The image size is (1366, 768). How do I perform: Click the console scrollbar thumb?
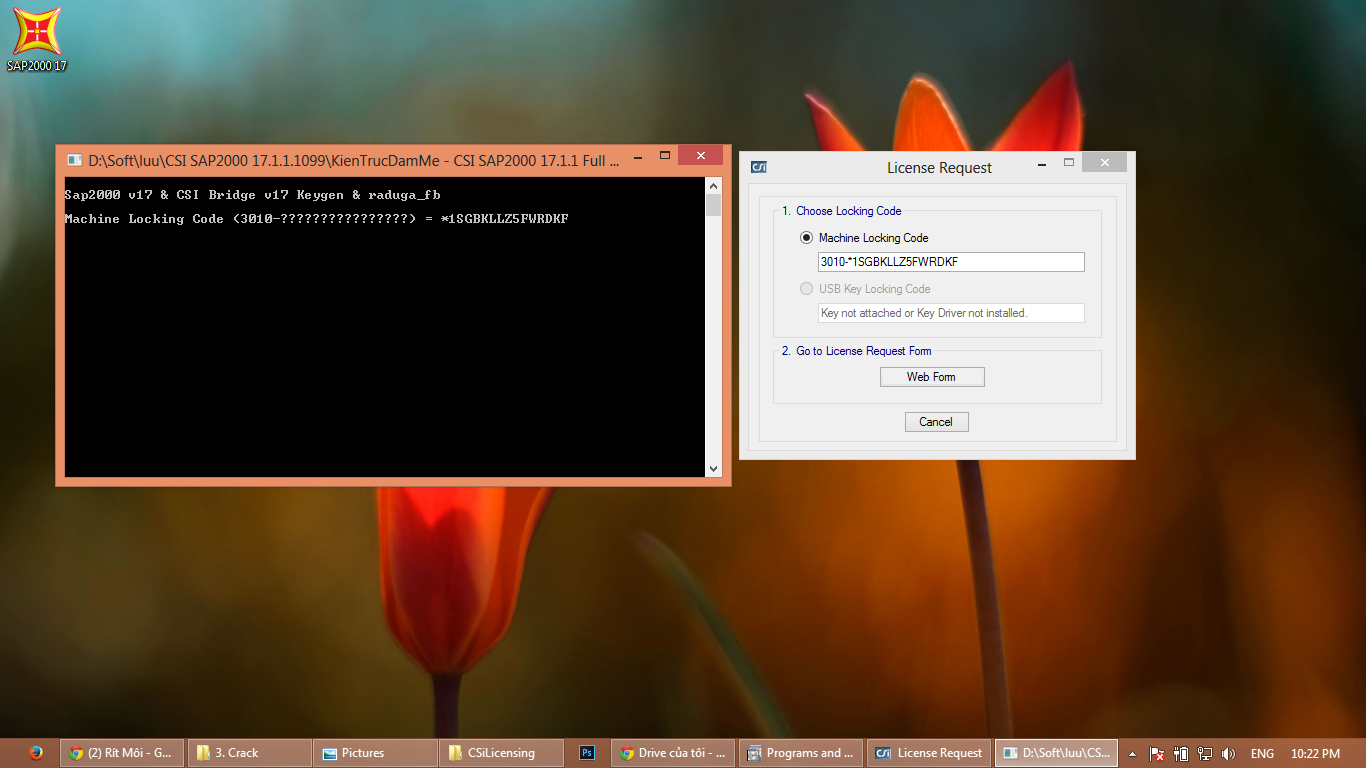(x=713, y=205)
